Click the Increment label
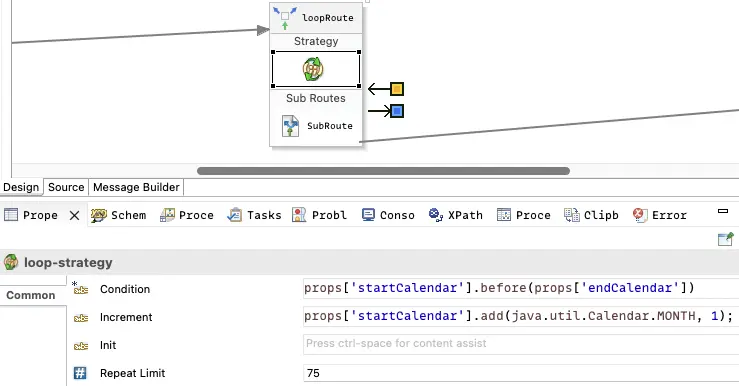Image resolution: width=739 pixels, height=386 pixels. pos(126,317)
